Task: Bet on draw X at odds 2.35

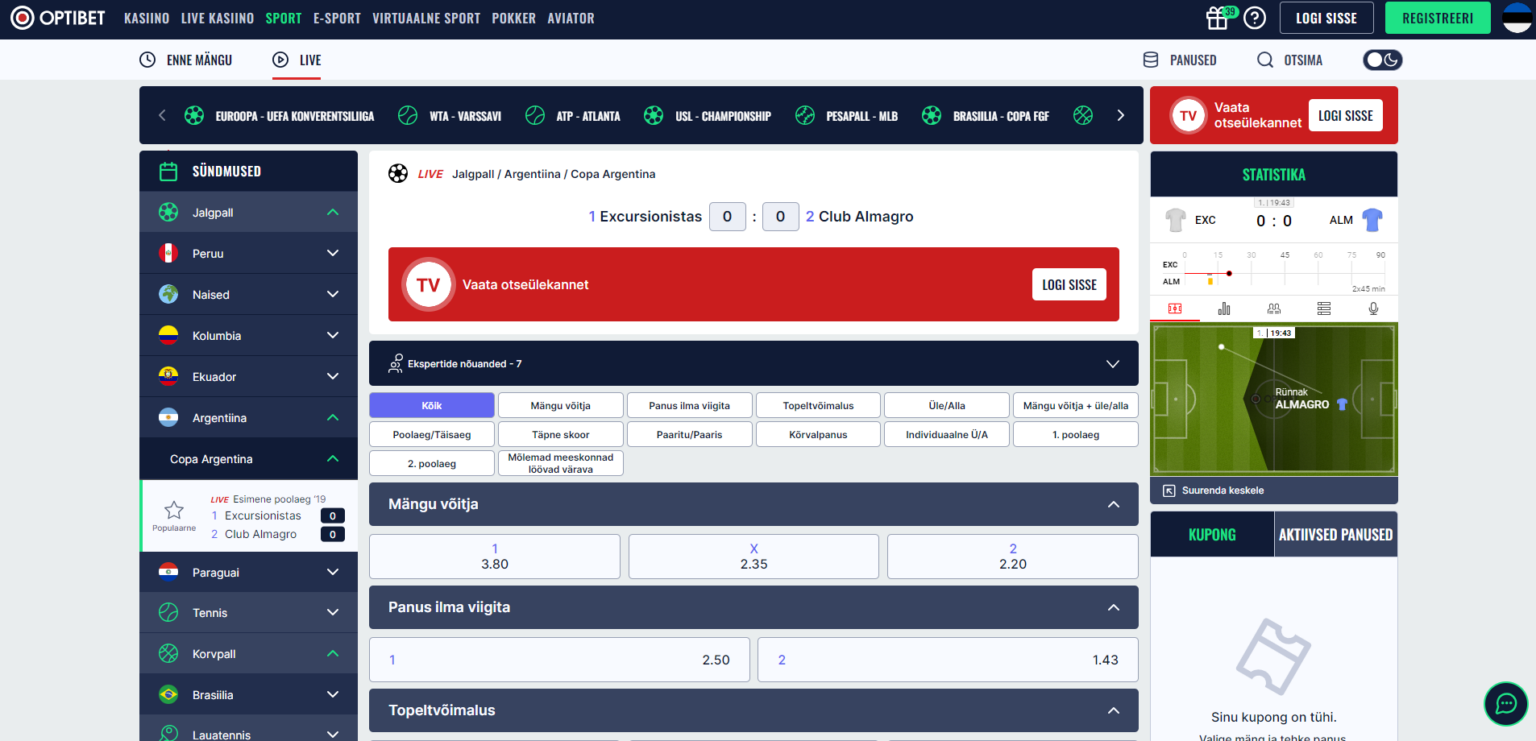Action: pos(754,556)
